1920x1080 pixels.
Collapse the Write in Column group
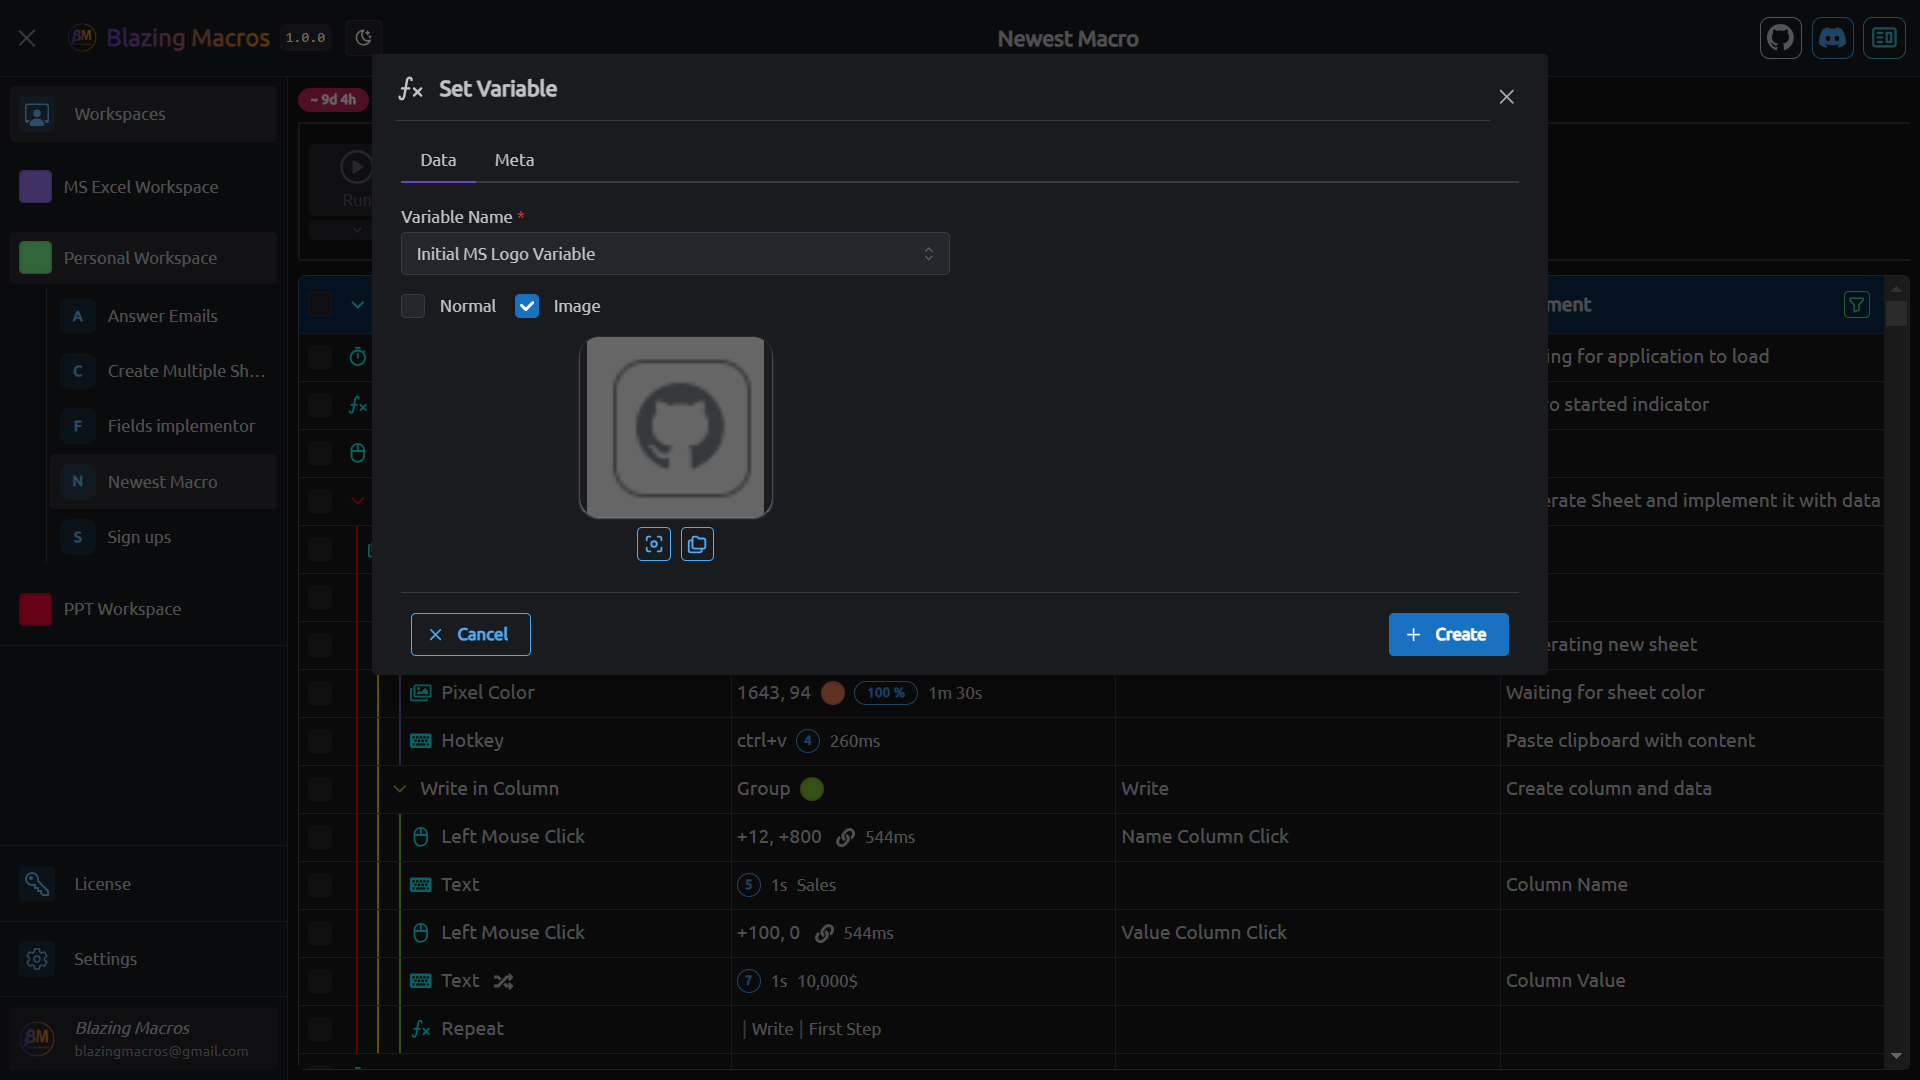coord(400,789)
